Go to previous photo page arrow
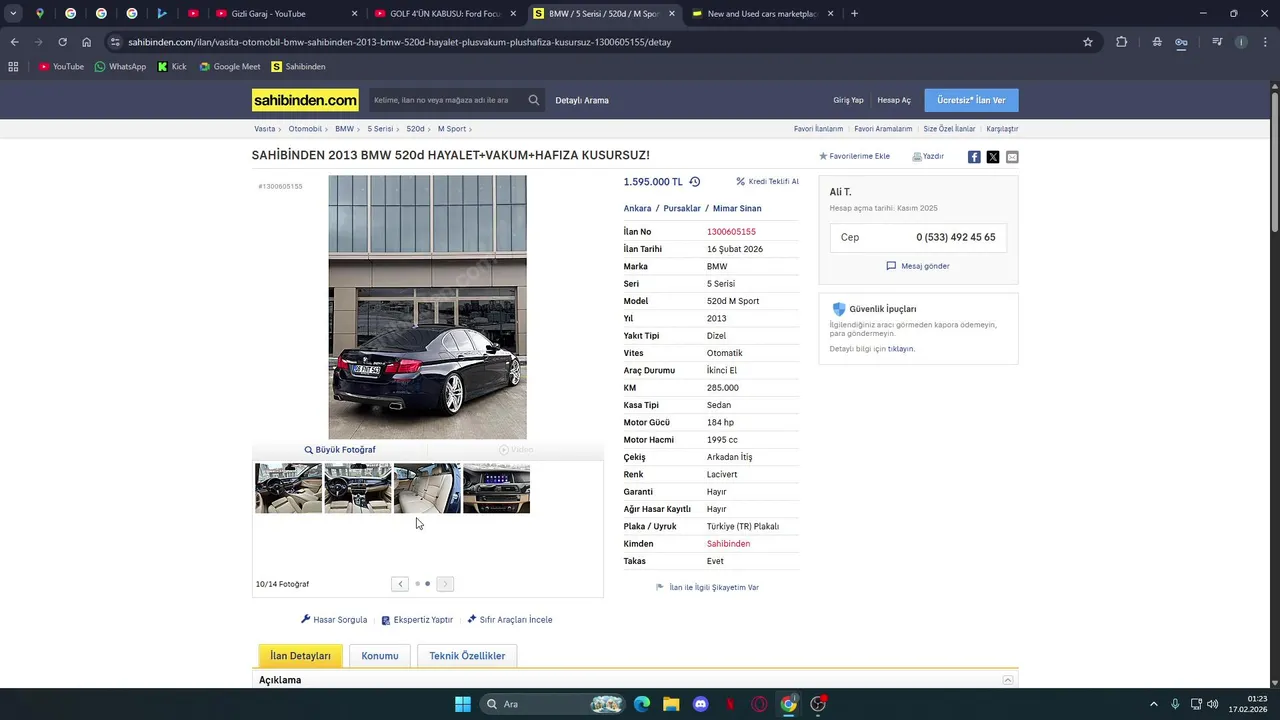The width and height of the screenshot is (1280, 720). pyautogui.click(x=400, y=584)
